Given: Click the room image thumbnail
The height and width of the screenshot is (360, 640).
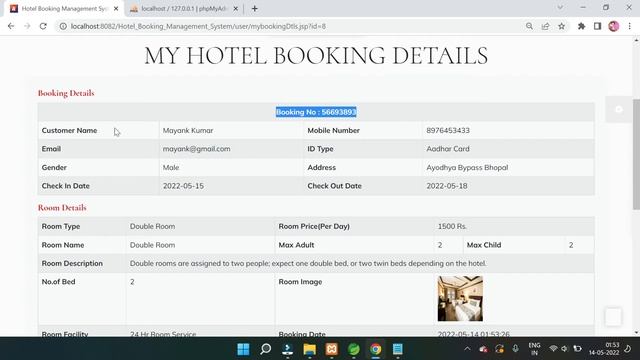Looking at the screenshot, I should (x=460, y=298).
